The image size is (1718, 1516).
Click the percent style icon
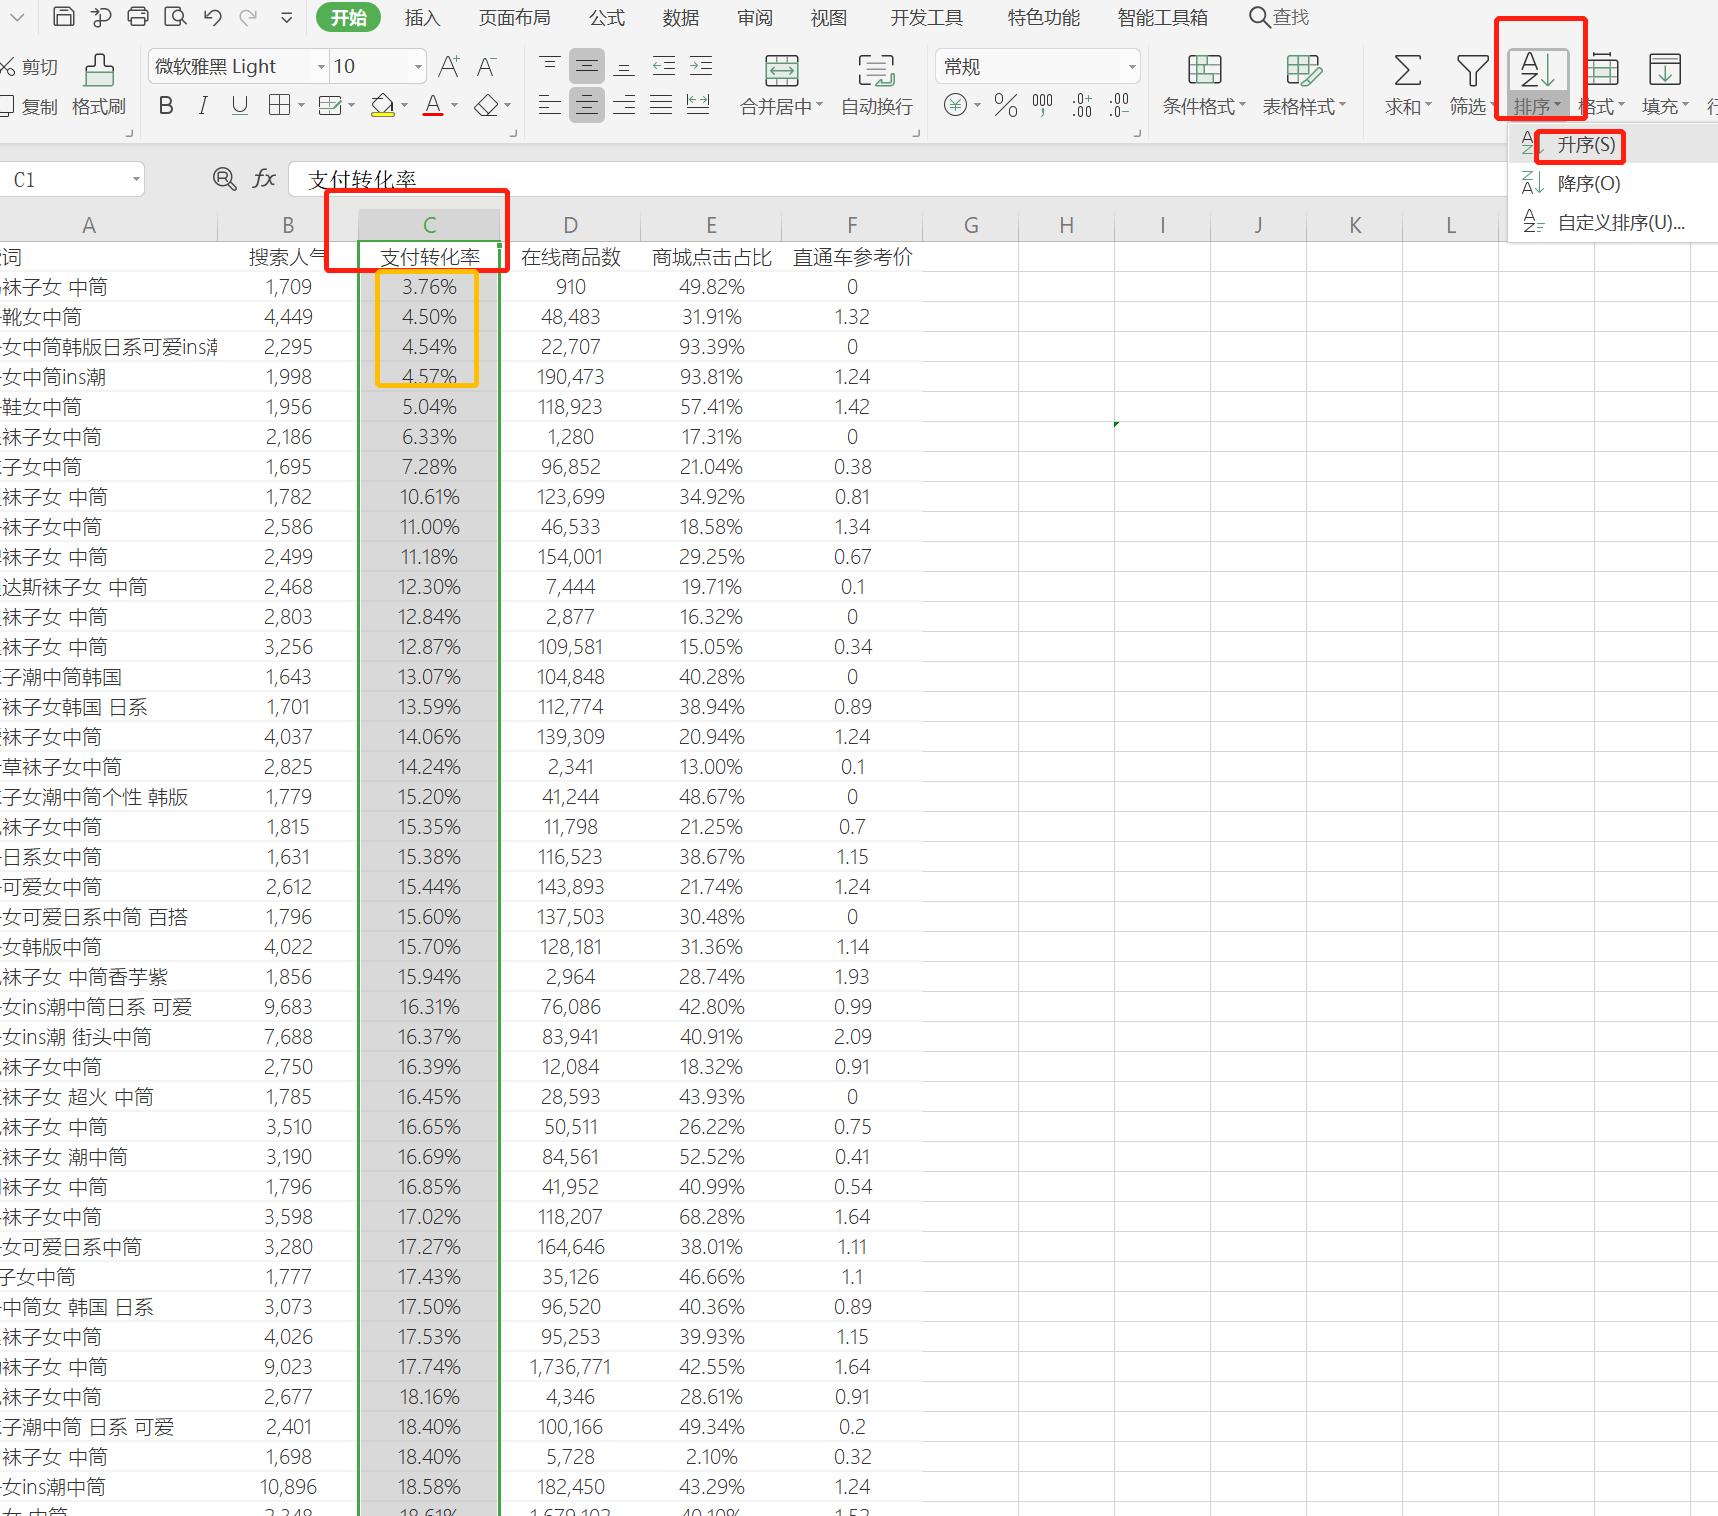click(1006, 106)
